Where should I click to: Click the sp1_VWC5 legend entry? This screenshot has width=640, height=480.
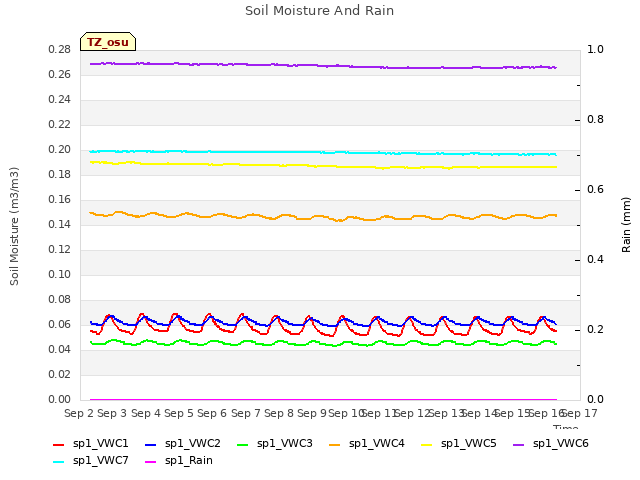click(458, 443)
